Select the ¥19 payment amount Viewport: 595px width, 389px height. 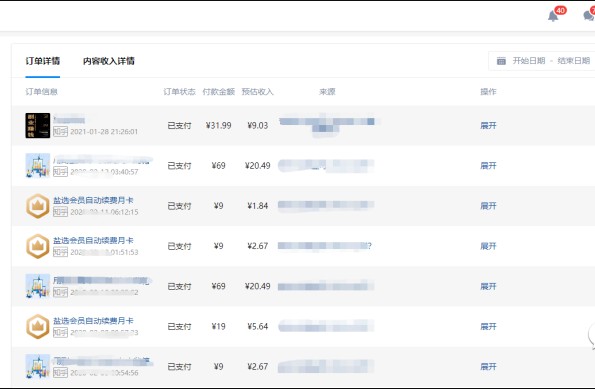219,327
